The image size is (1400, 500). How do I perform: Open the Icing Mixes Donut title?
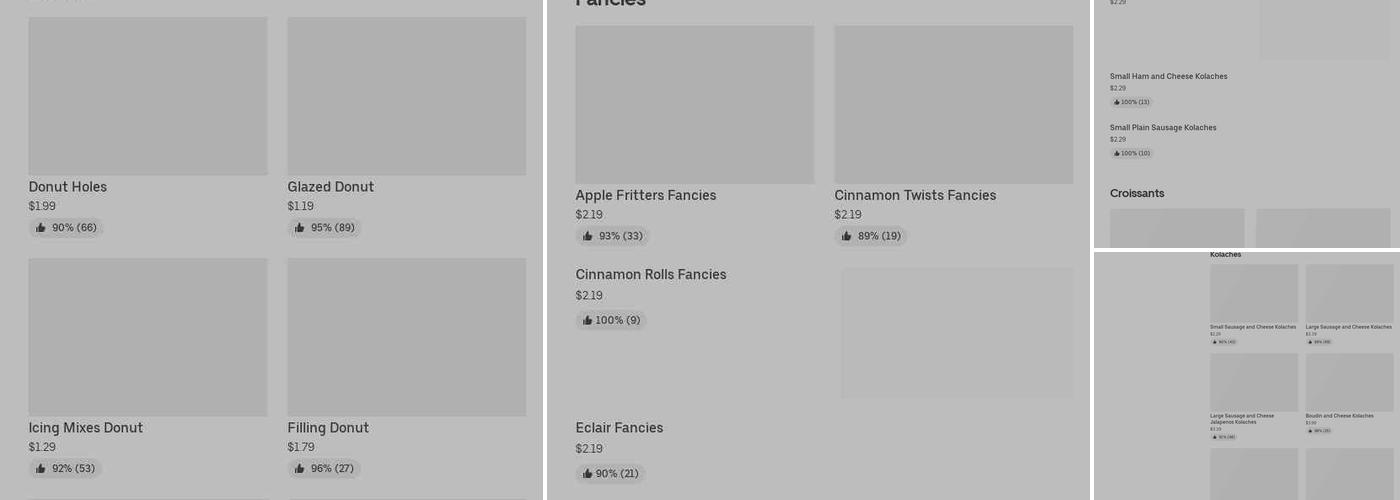86,428
